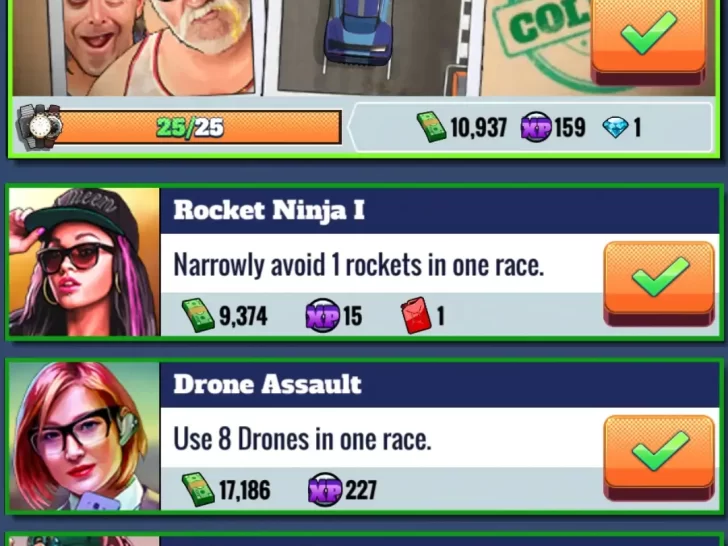Tap the blue diamond gem icon
Screen dimensions: 728x546
(x=616, y=127)
